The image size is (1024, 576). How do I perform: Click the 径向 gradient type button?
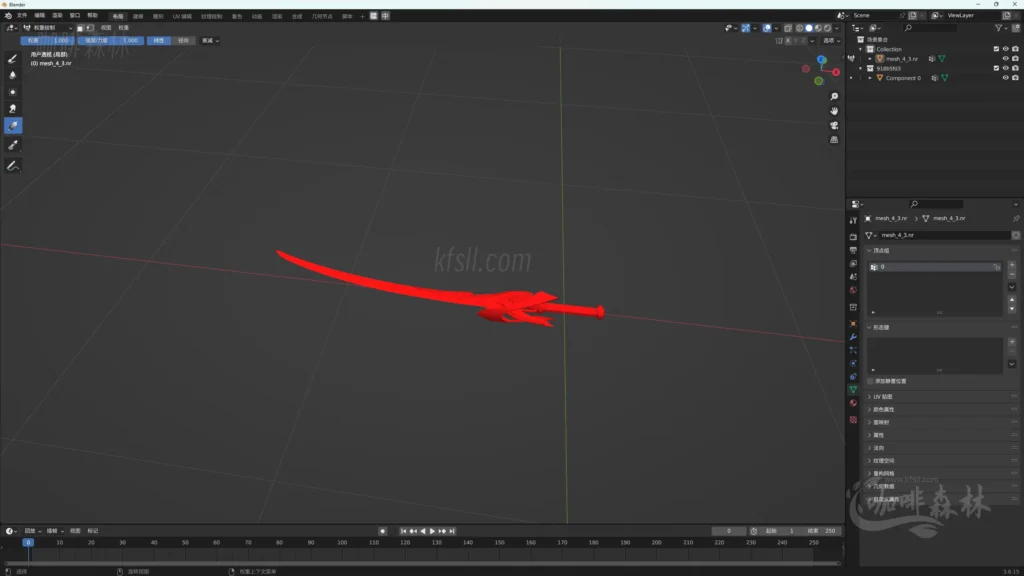(183, 41)
